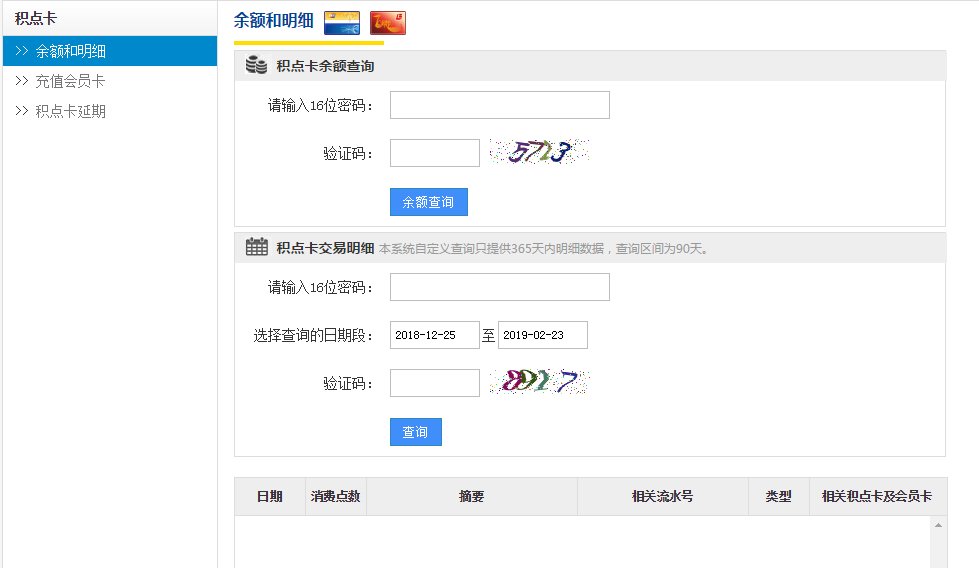979x568 pixels.
Task: Focus the 16位密码 field under 交易明细
Action: (499, 287)
